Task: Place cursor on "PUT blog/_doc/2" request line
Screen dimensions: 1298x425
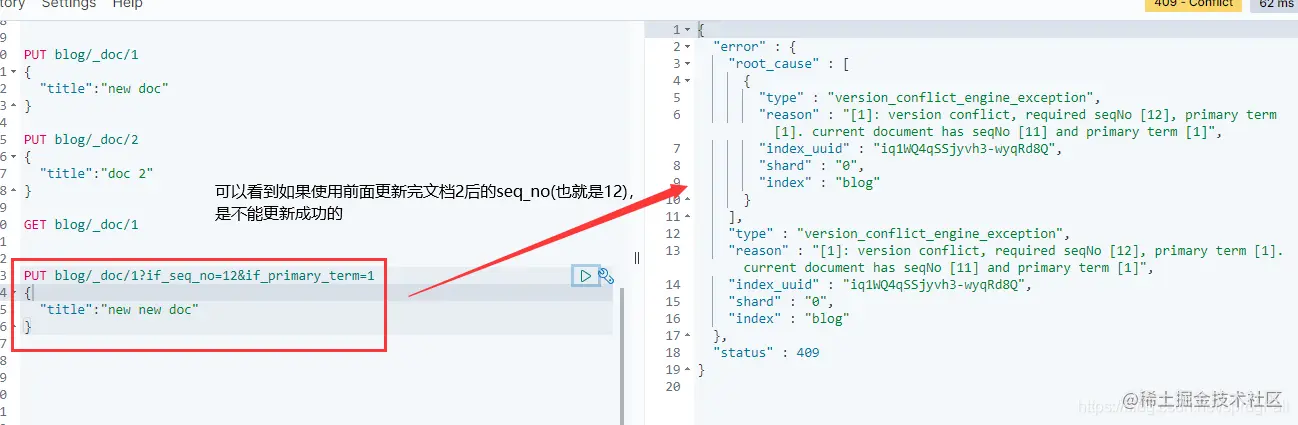Action: click(x=81, y=140)
